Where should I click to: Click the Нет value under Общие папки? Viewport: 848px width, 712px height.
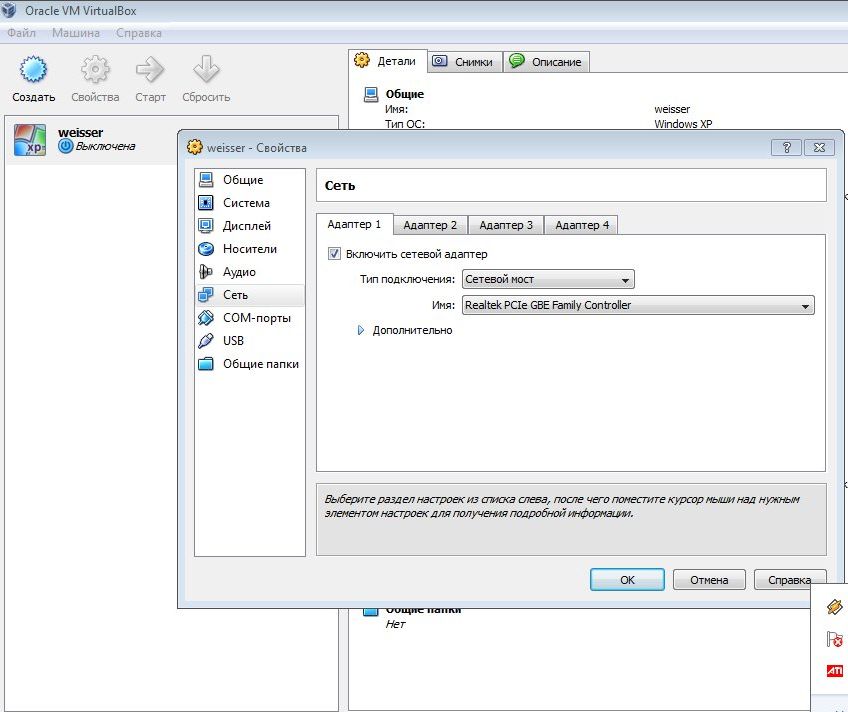coord(395,624)
